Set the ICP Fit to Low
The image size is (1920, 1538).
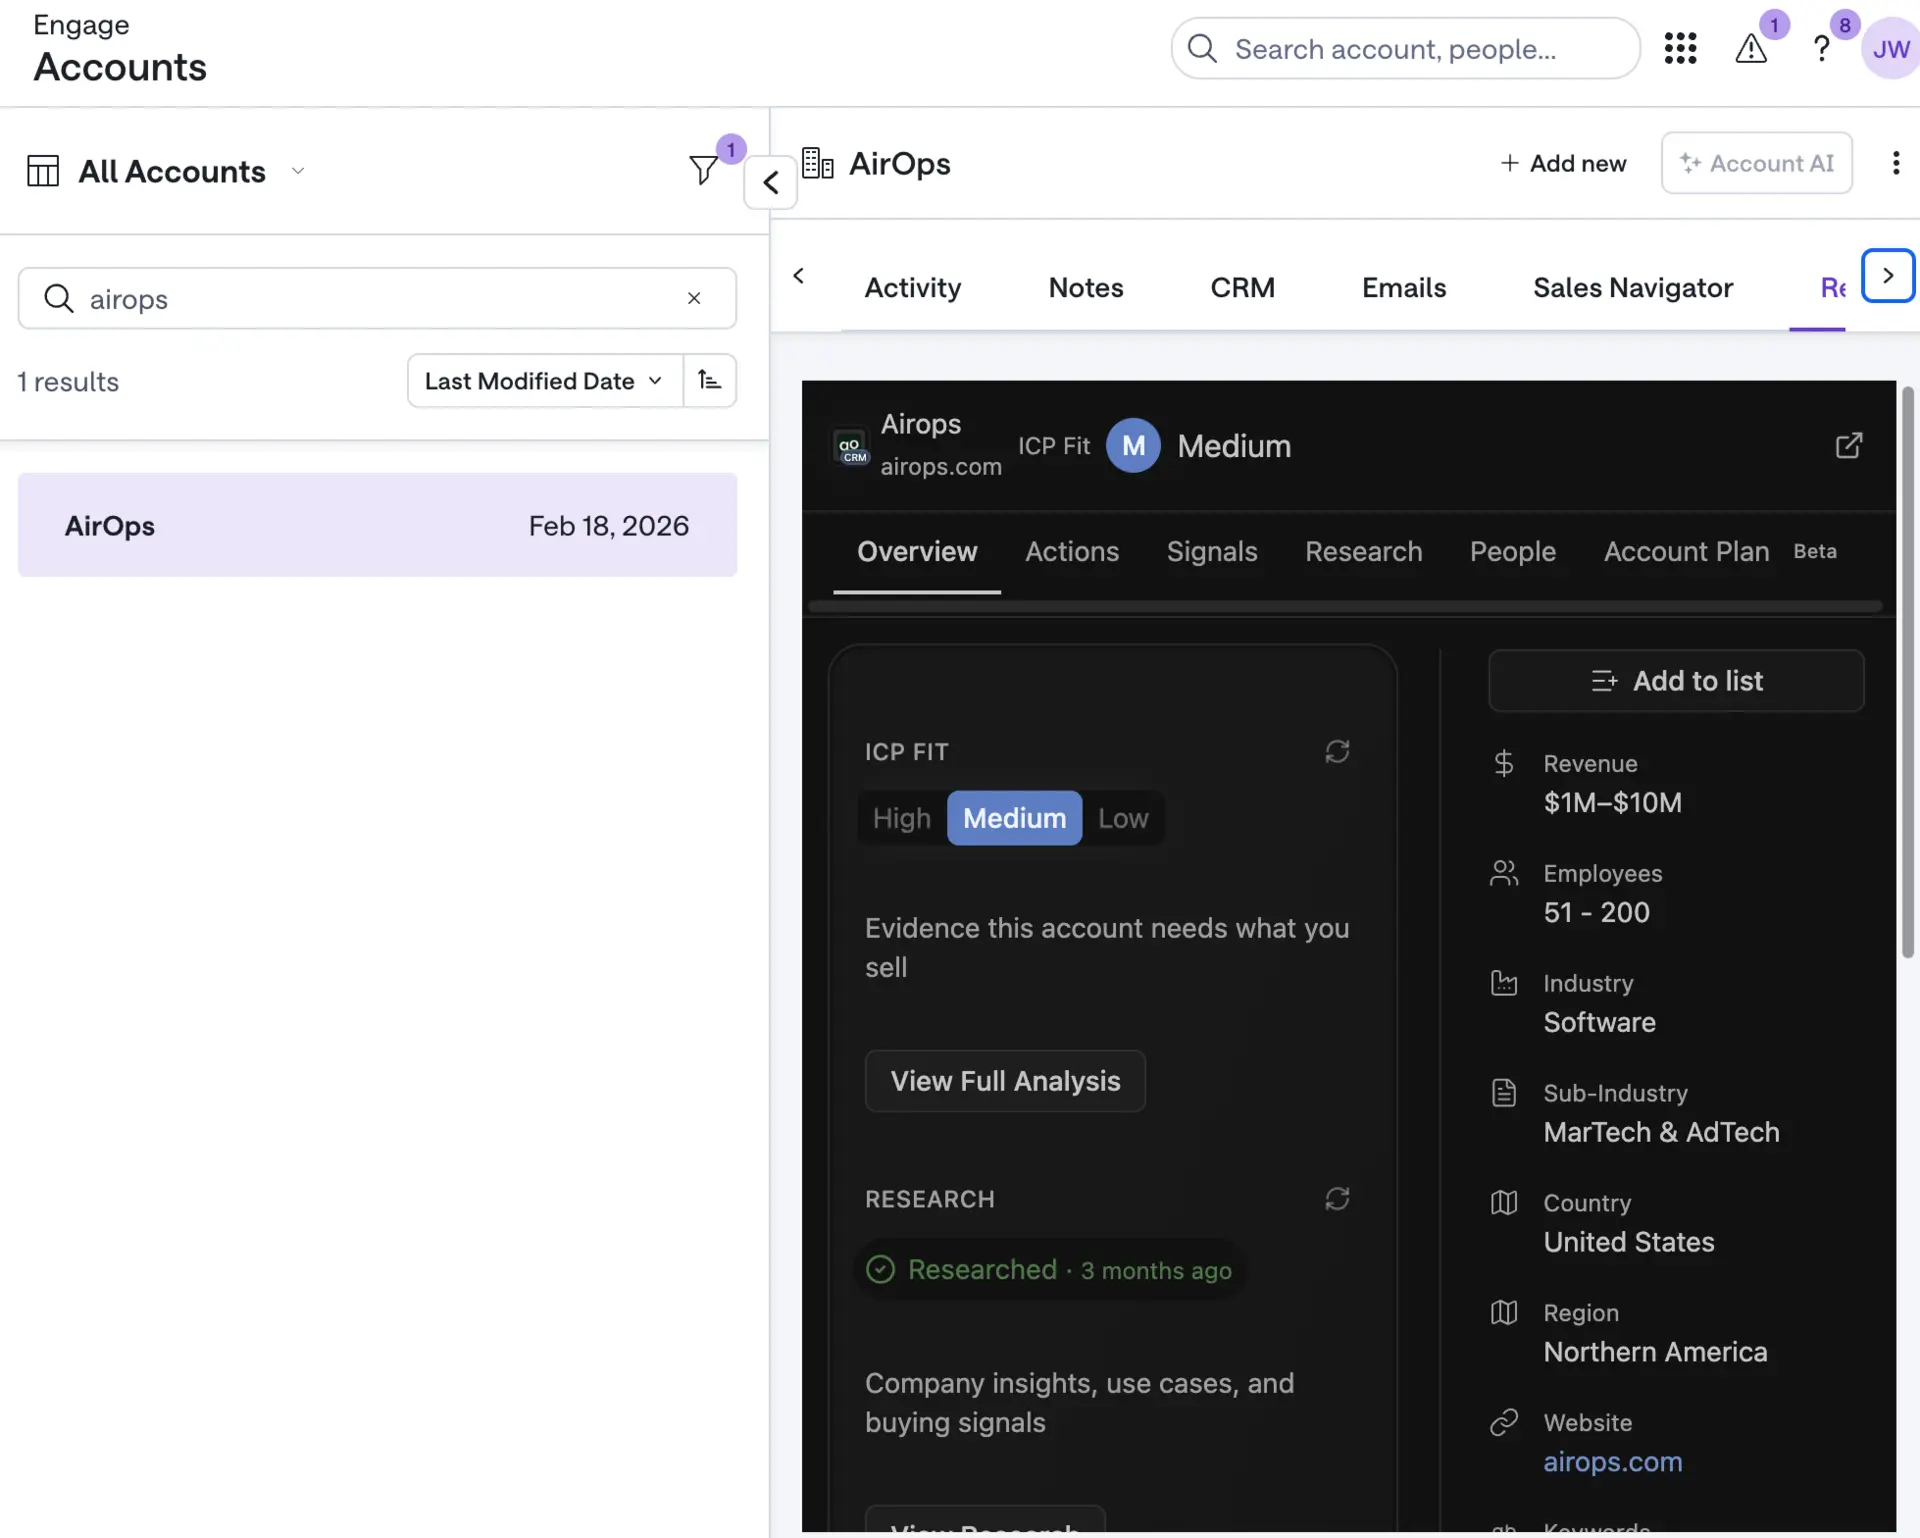1123,818
